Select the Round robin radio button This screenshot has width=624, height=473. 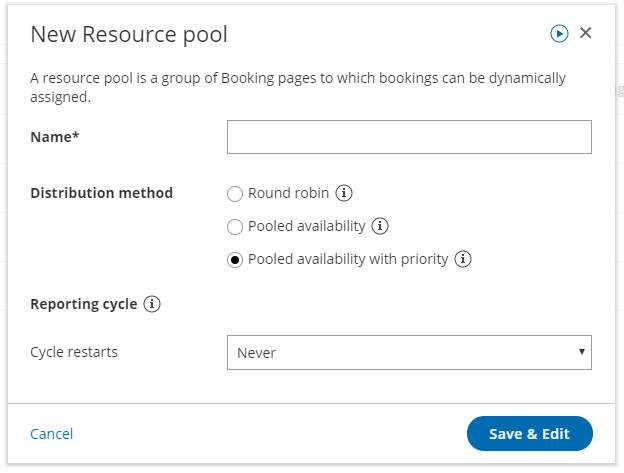[x=235, y=193]
